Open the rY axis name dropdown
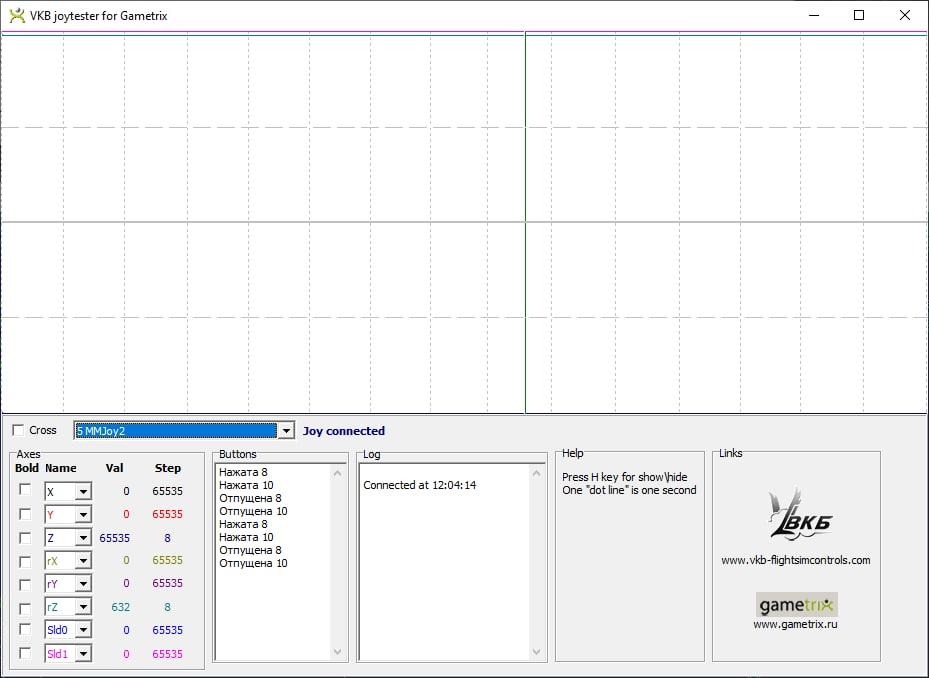The height and width of the screenshot is (678, 929). point(83,584)
